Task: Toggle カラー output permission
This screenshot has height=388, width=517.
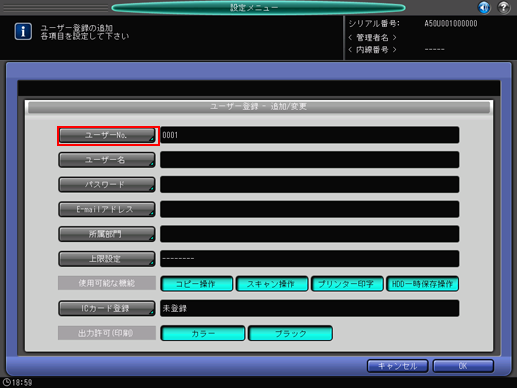Action: tap(203, 333)
